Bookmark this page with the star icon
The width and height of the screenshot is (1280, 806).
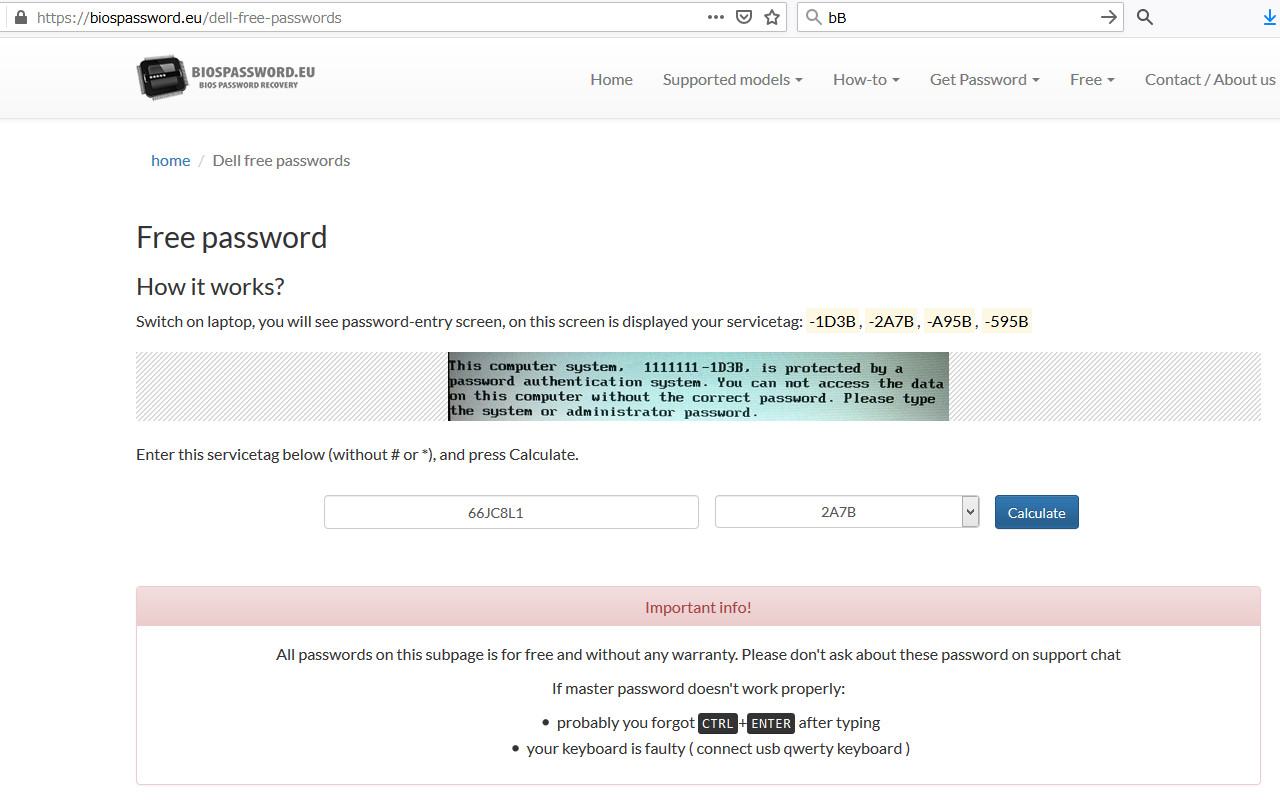coord(772,17)
